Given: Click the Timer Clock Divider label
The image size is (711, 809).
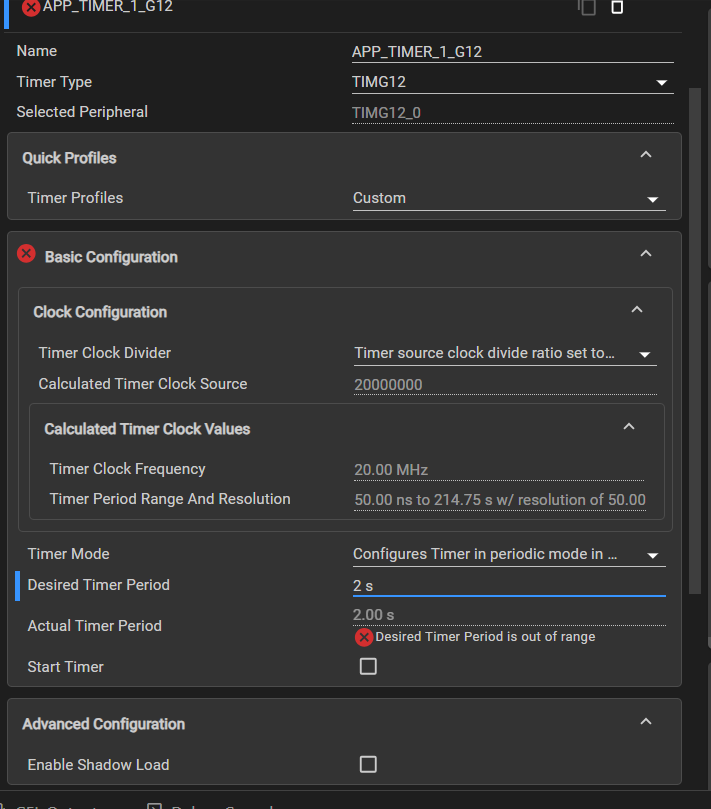Looking at the screenshot, I should (x=105, y=353).
